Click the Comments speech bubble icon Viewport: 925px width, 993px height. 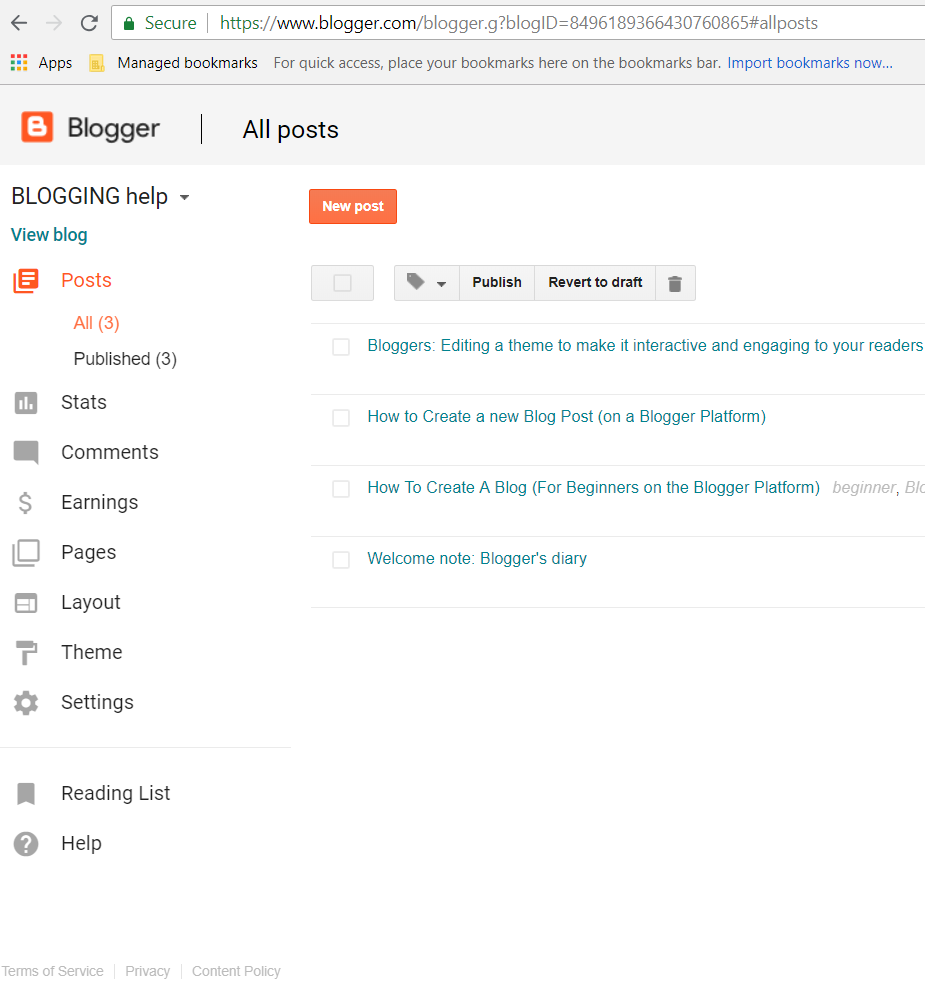[26, 453]
